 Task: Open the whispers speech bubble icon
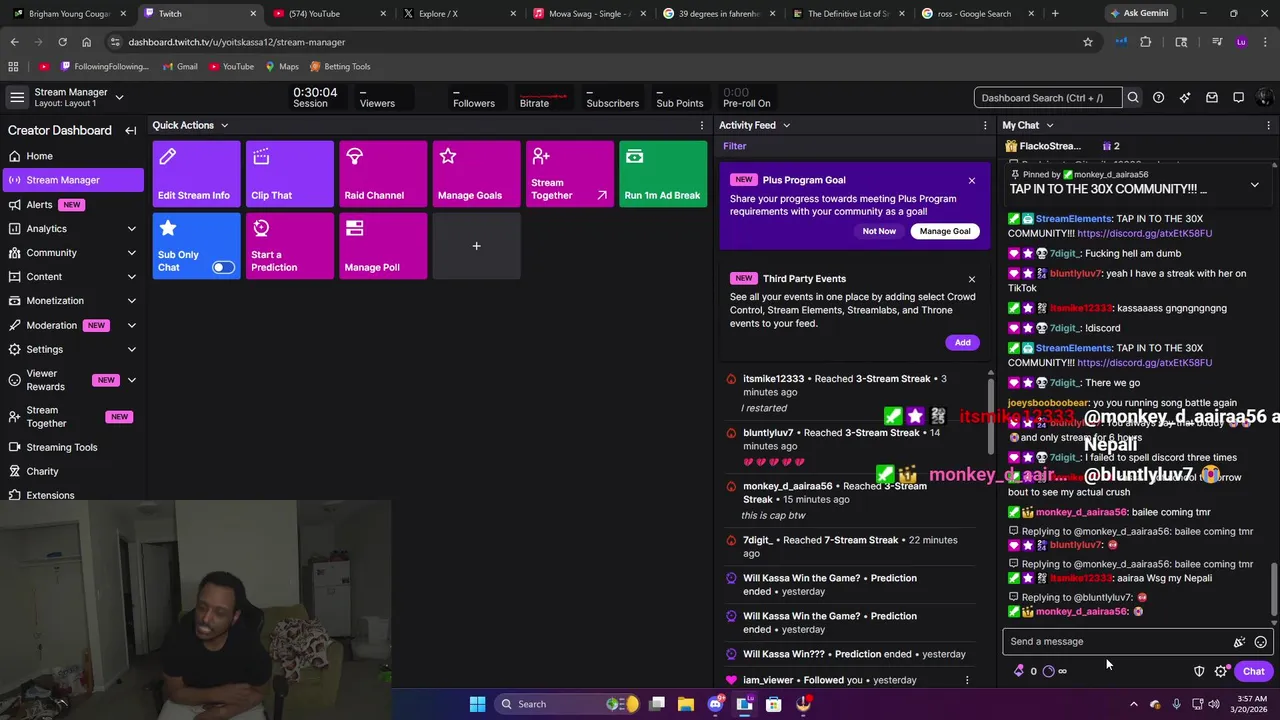tap(1238, 98)
